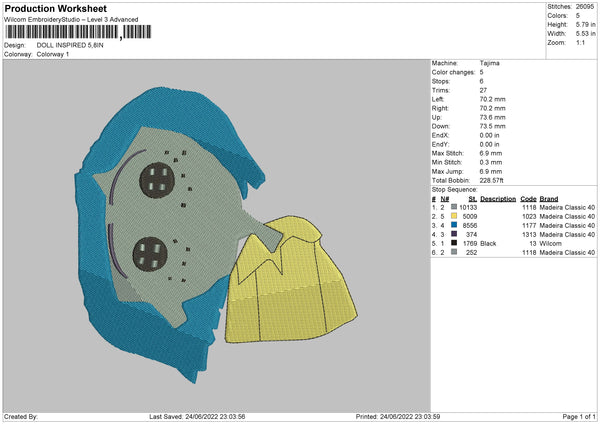Click the Up value 73.6 mm
This screenshot has width=600, height=424.
(x=492, y=117)
